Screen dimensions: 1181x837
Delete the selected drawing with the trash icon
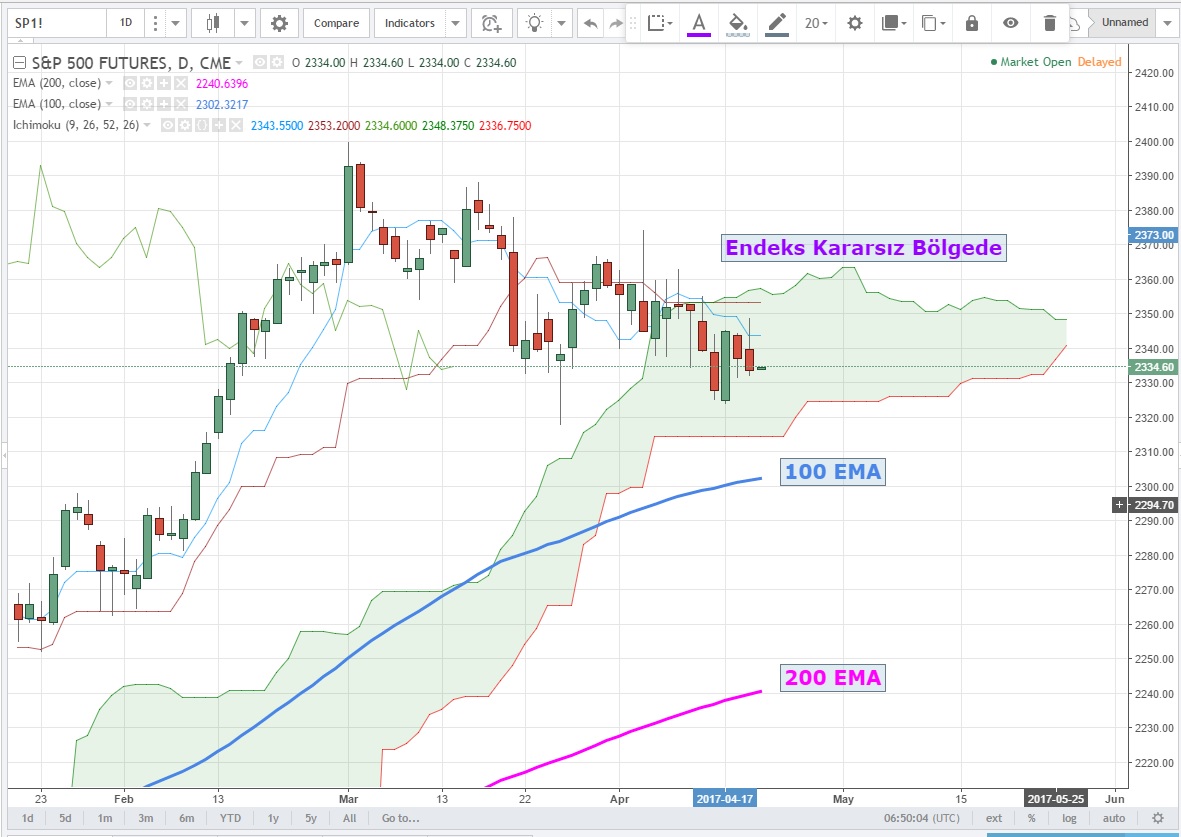click(1049, 23)
